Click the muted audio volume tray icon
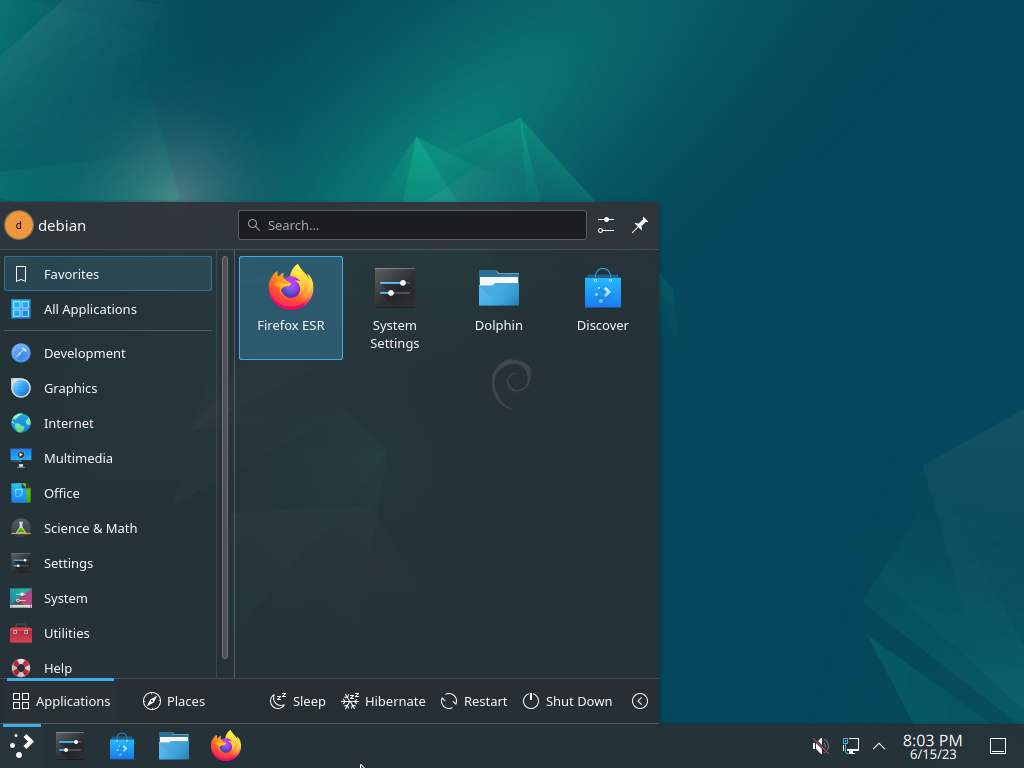1024x768 pixels. click(x=820, y=745)
